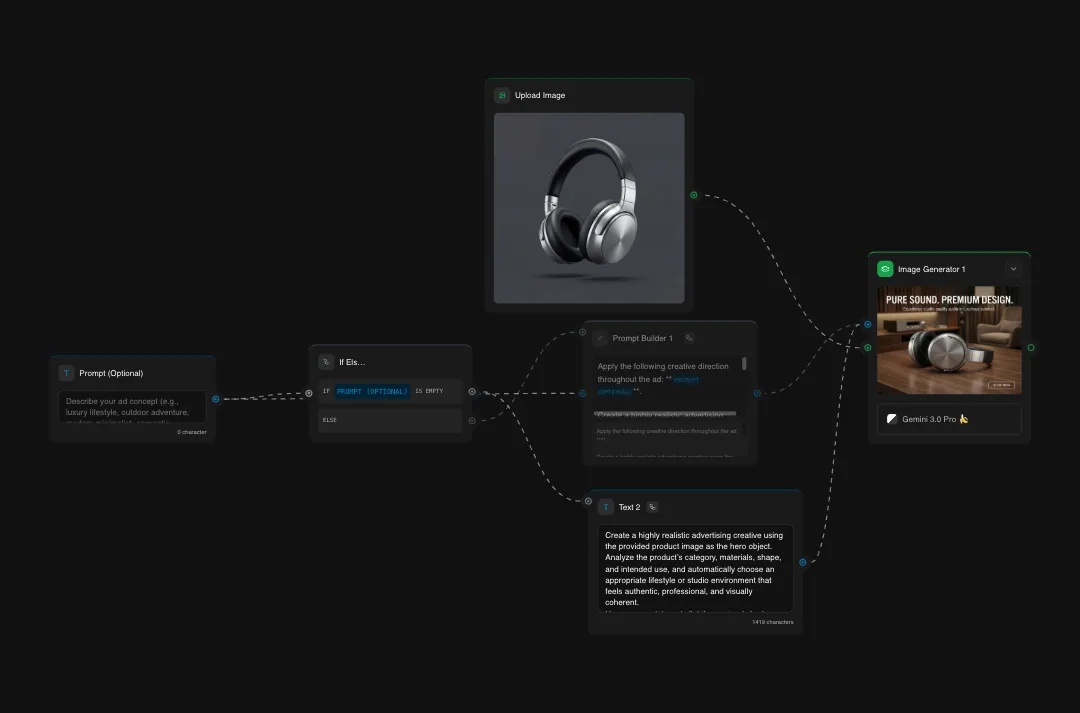Click the Upload Image node's picture icon
1080x713 pixels.
pos(501,95)
